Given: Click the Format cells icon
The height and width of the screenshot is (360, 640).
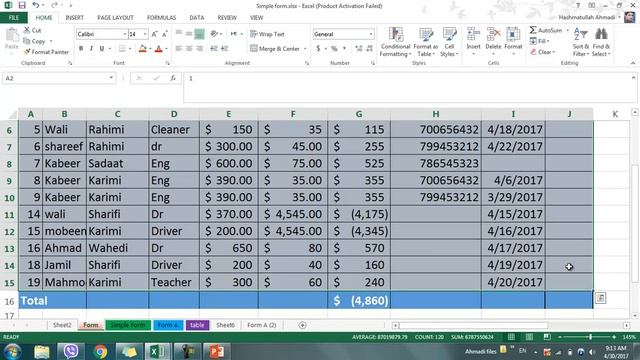Looking at the screenshot, I should click(x=513, y=34).
